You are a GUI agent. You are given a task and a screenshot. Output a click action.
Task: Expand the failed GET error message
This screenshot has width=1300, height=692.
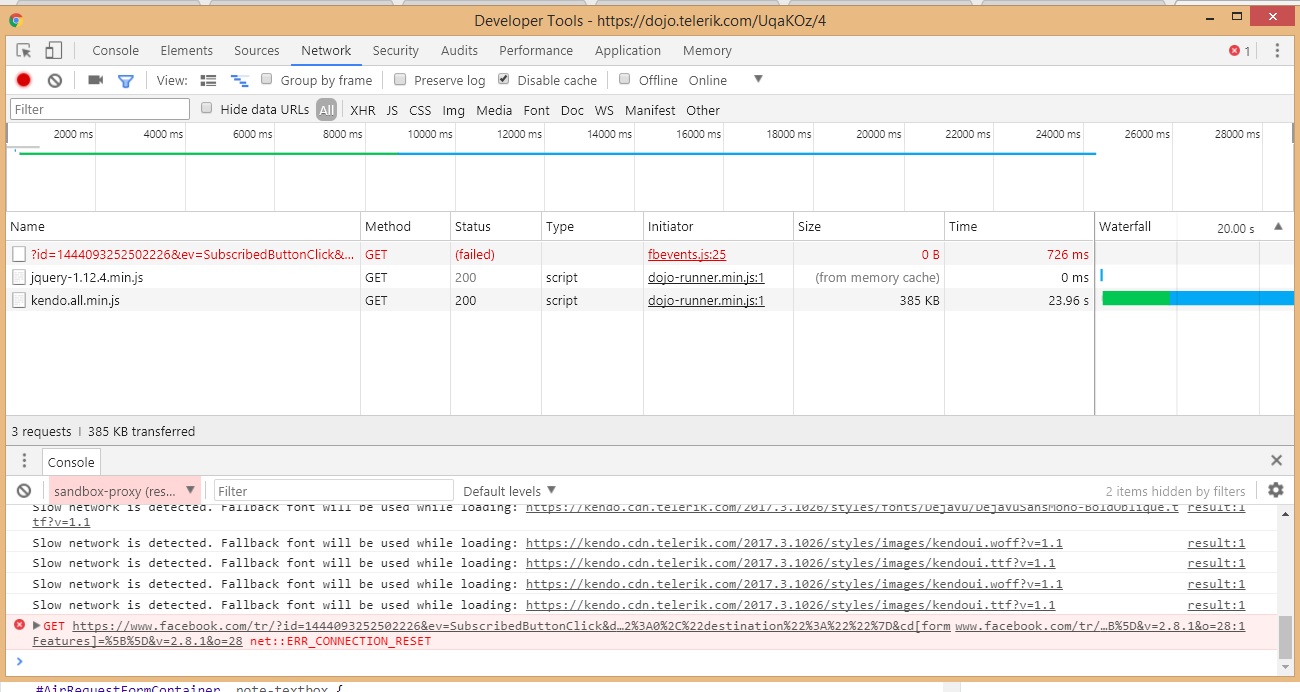coord(37,626)
